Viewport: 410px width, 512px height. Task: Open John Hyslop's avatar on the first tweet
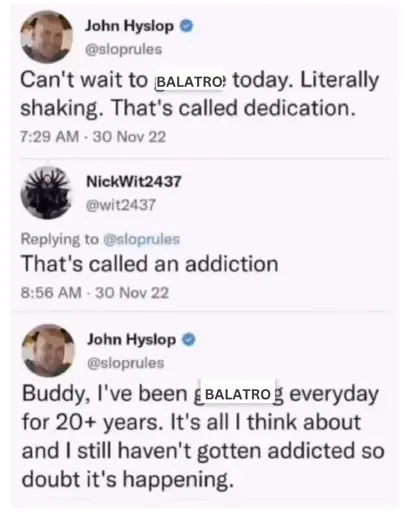(46, 37)
